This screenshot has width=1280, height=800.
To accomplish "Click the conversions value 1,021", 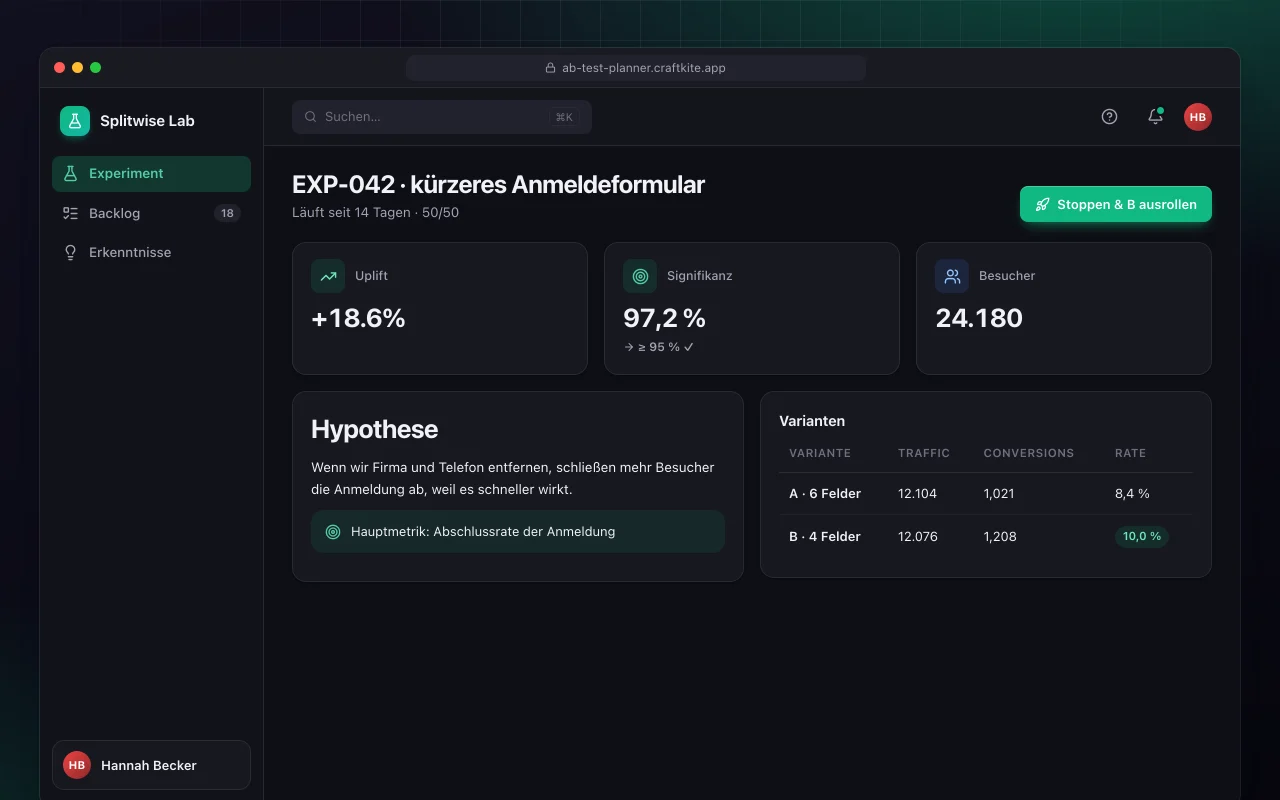I will click(x=1000, y=494).
